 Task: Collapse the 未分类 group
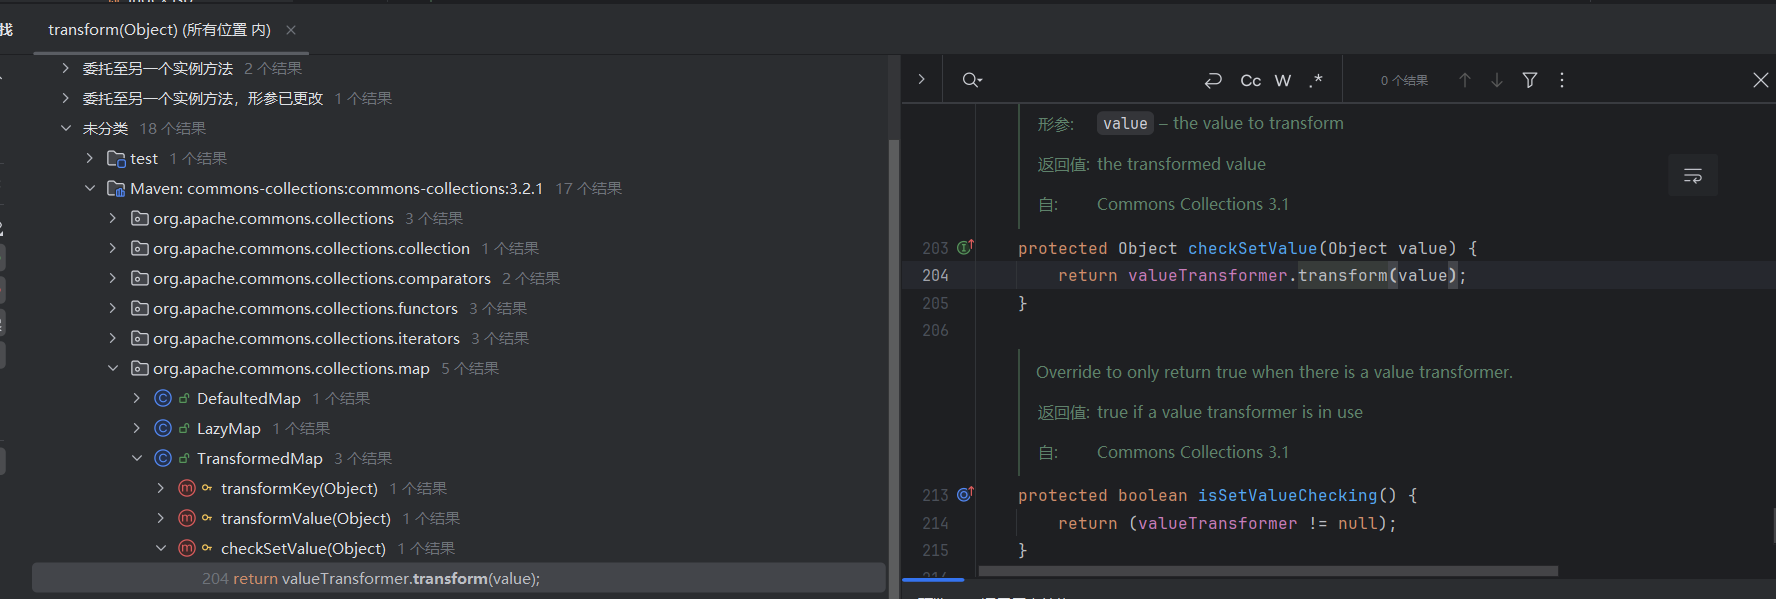(66, 128)
